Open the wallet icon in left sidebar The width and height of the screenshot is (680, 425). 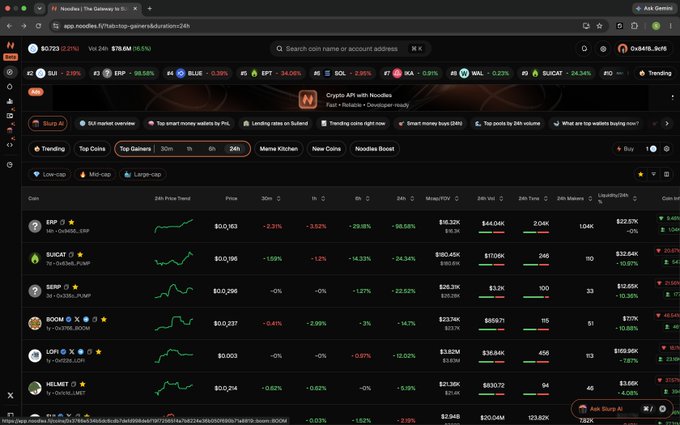point(10,116)
